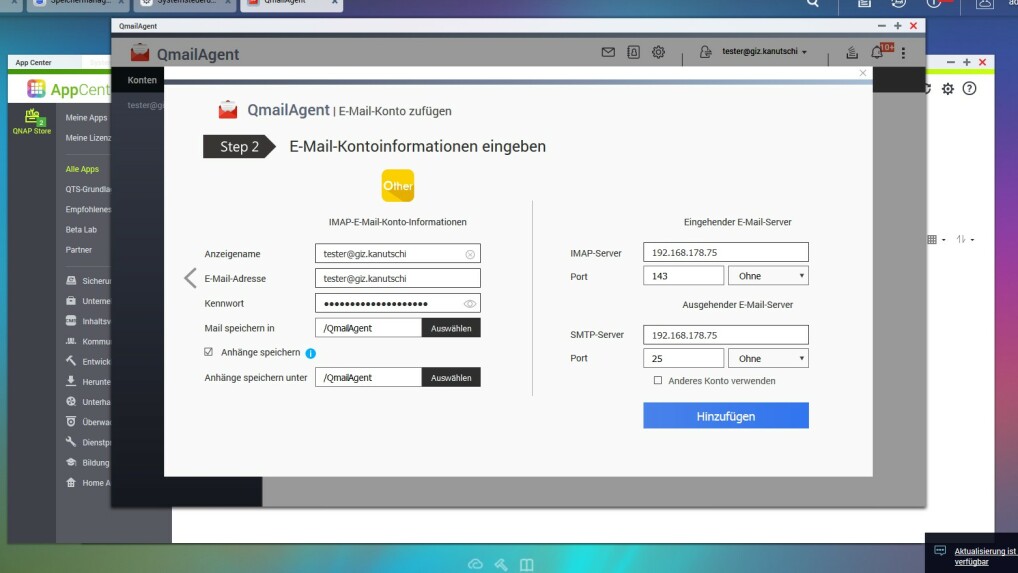This screenshot has height=573, width=1018.
Task: Open the contacts address book icon
Action: [x=633, y=52]
